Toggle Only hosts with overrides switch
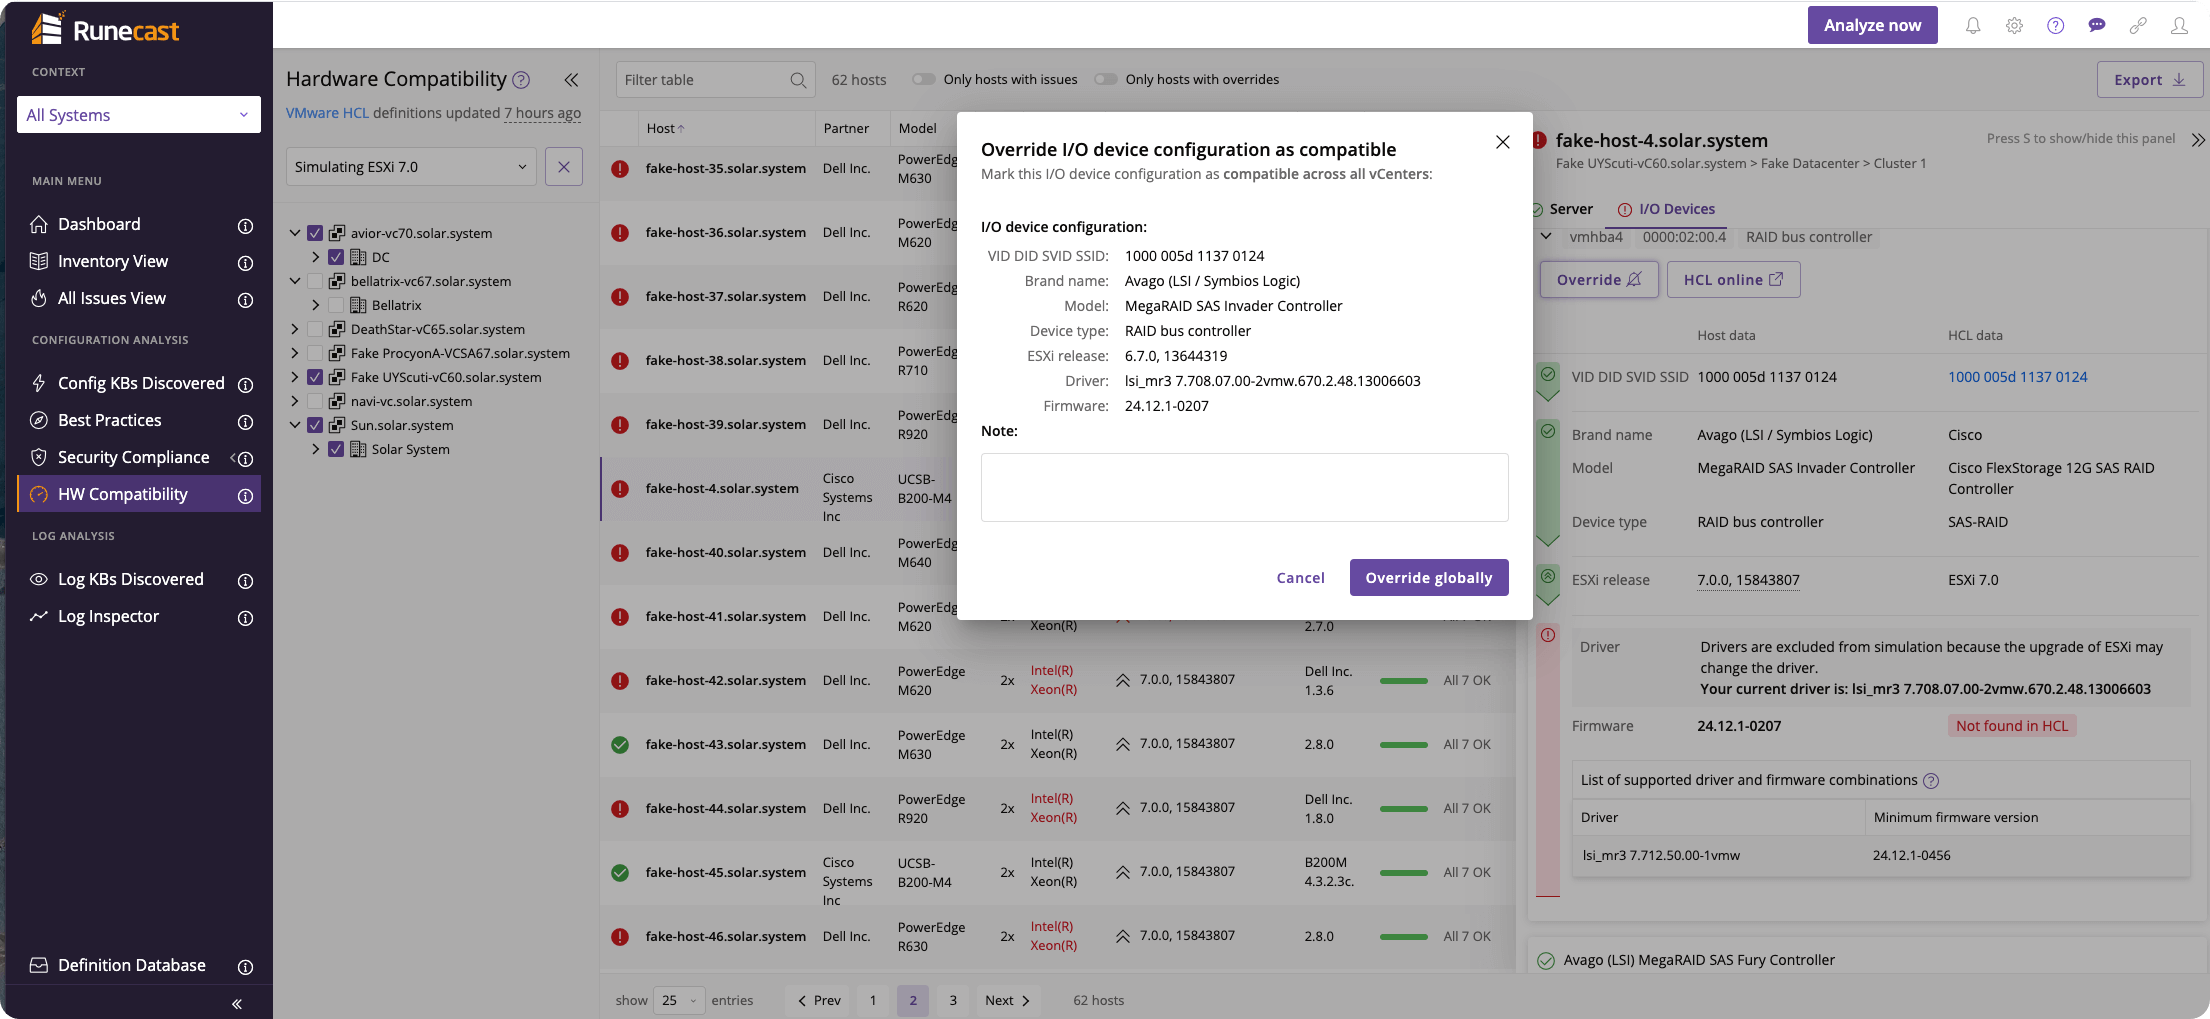Screen dimensions: 2210x1019 point(1105,79)
